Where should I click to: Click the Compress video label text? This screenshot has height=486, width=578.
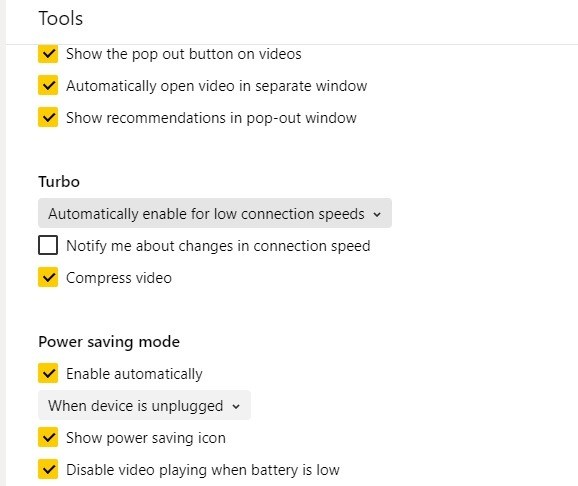pyautogui.click(x=119, y=278)
